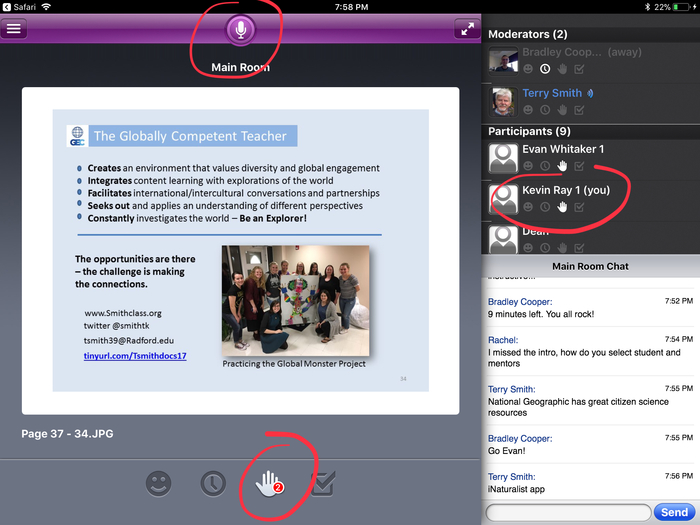Viewport: 700px width, 525px height.
Task: Expand whiteboard to full screen
Action: (x=466, y=29)
